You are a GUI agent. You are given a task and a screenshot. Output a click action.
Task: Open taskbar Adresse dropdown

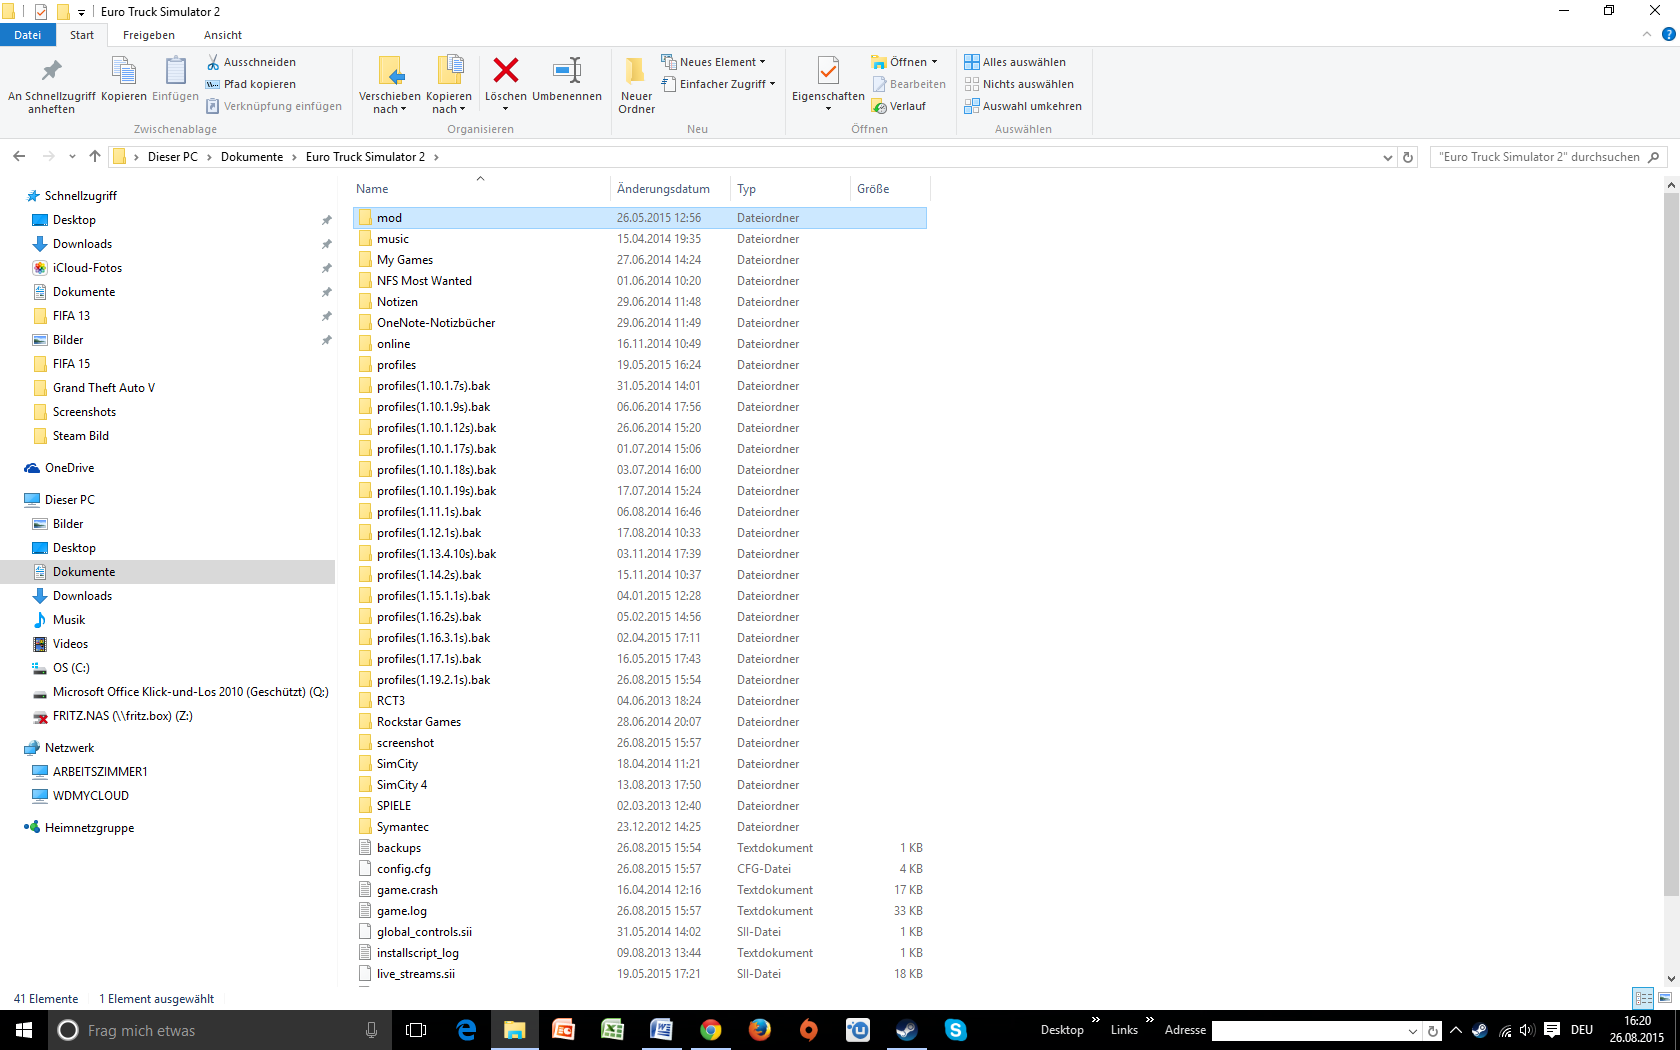pyautogui.click(x=1413, y=1031)
